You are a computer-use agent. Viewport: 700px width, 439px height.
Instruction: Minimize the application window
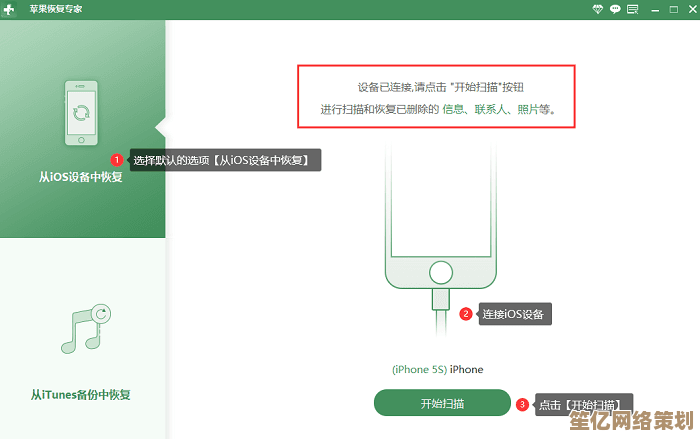click(655, 9)
